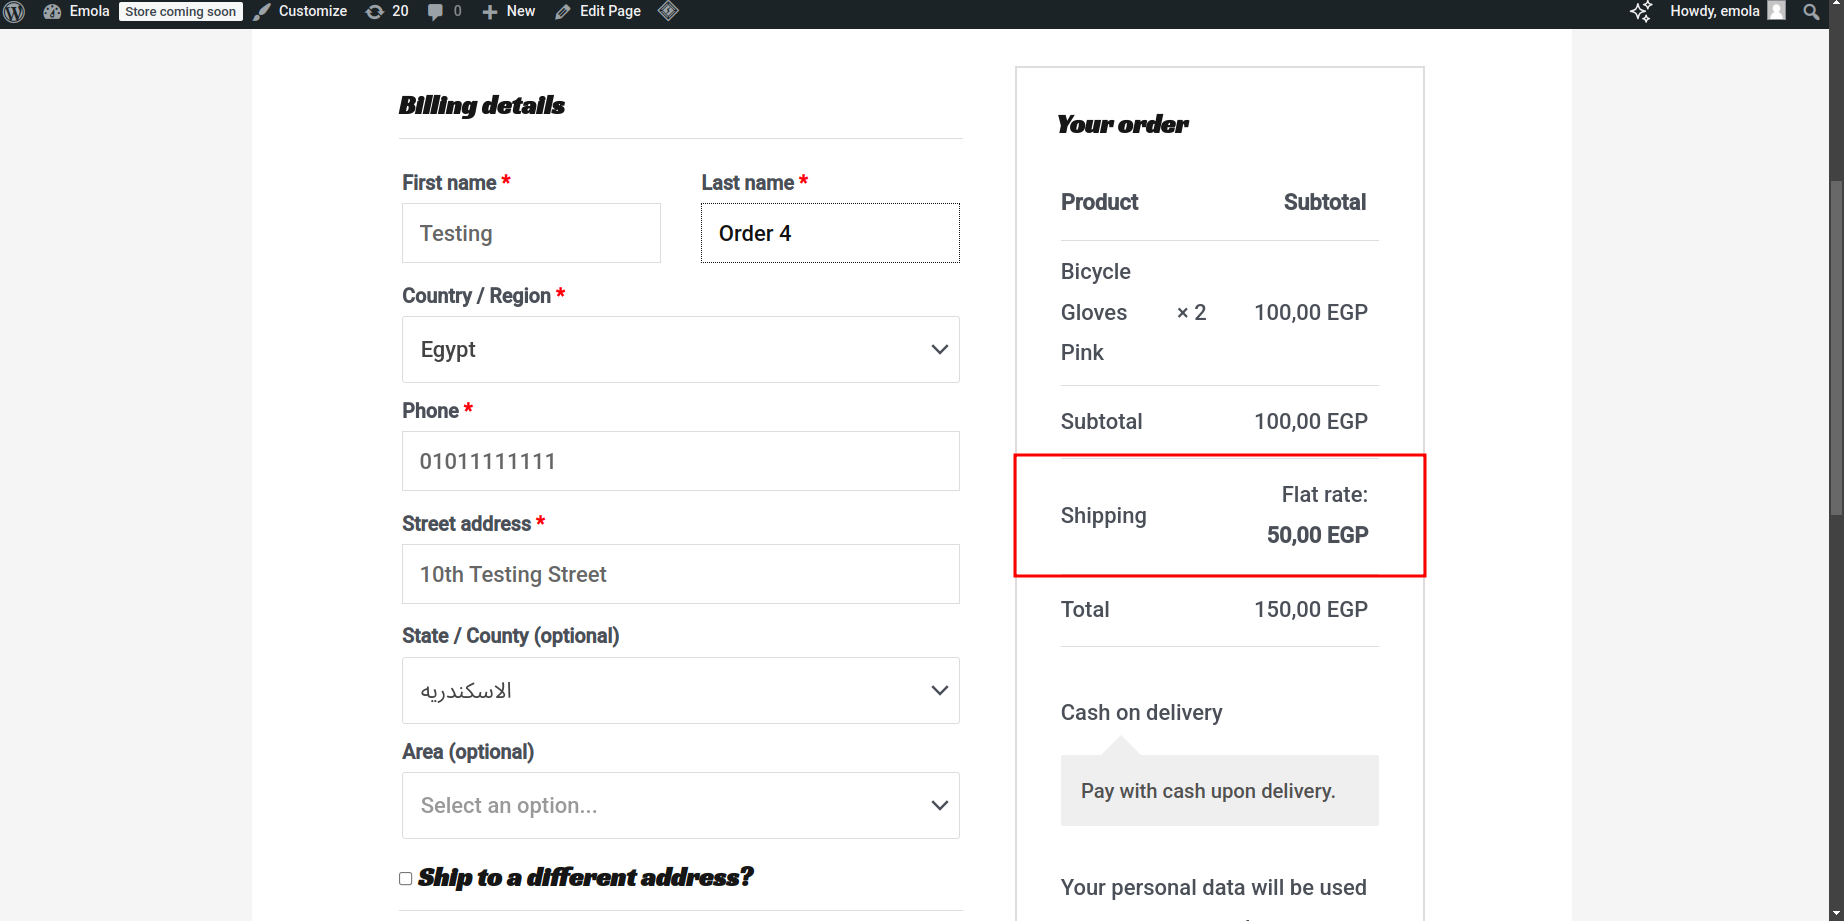1844x921 pixels.
Task: Tick the Ship to a different address checkbox
Action: [x=405, y=879]
